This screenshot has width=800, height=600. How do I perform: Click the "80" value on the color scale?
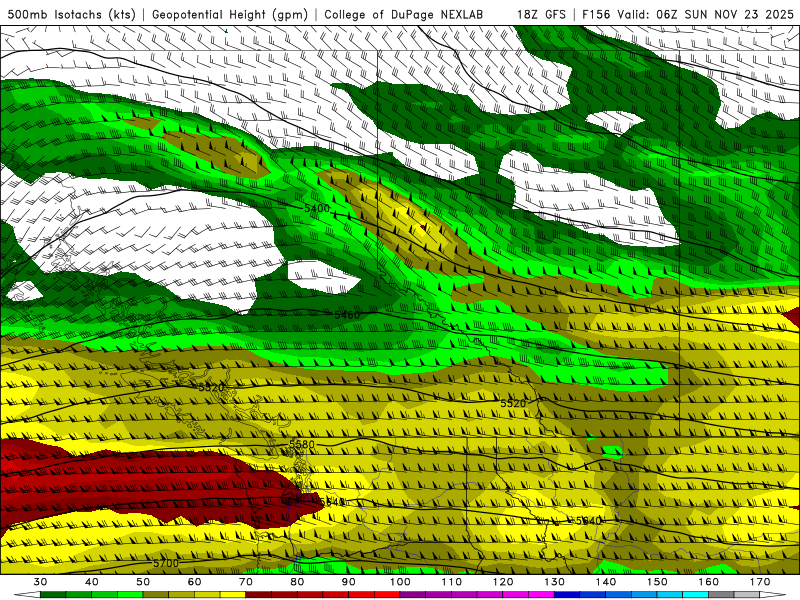tap(297, 582)
